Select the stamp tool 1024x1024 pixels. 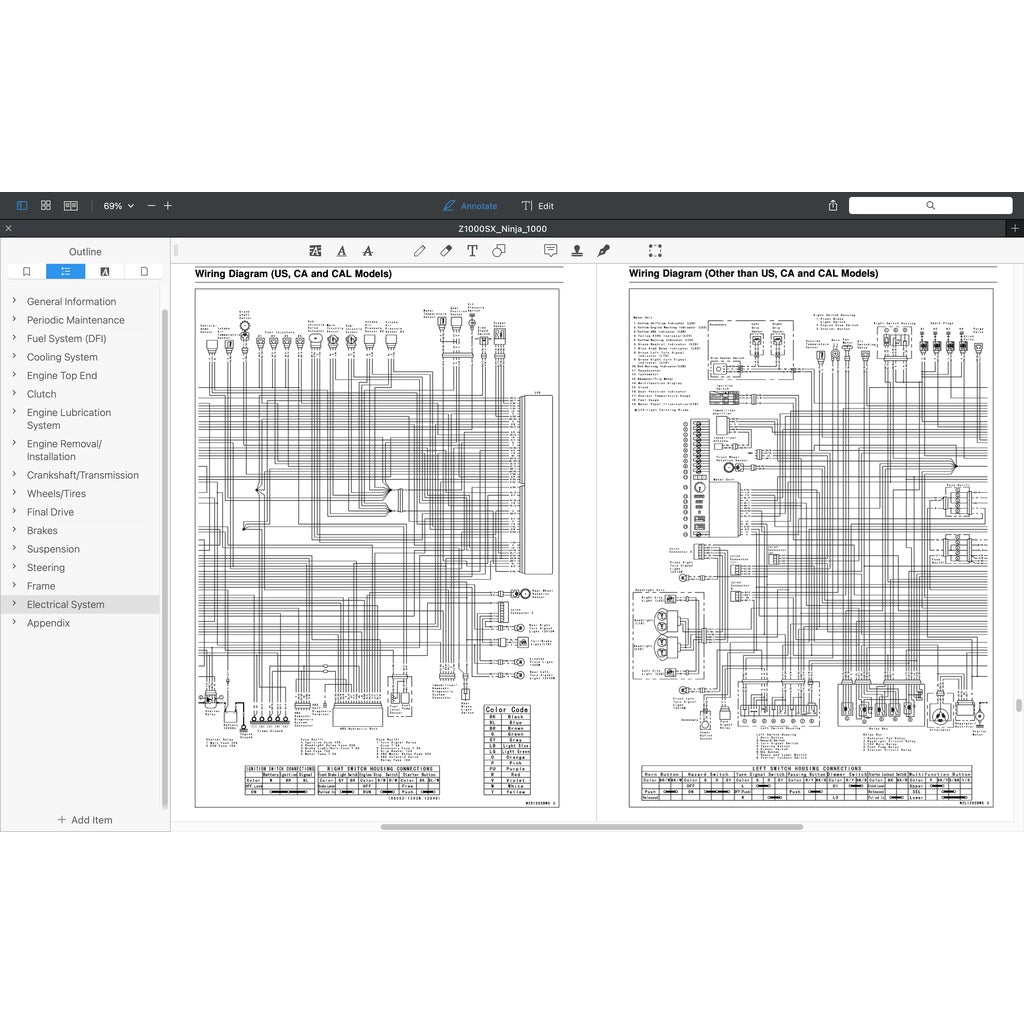click(577, 251)
